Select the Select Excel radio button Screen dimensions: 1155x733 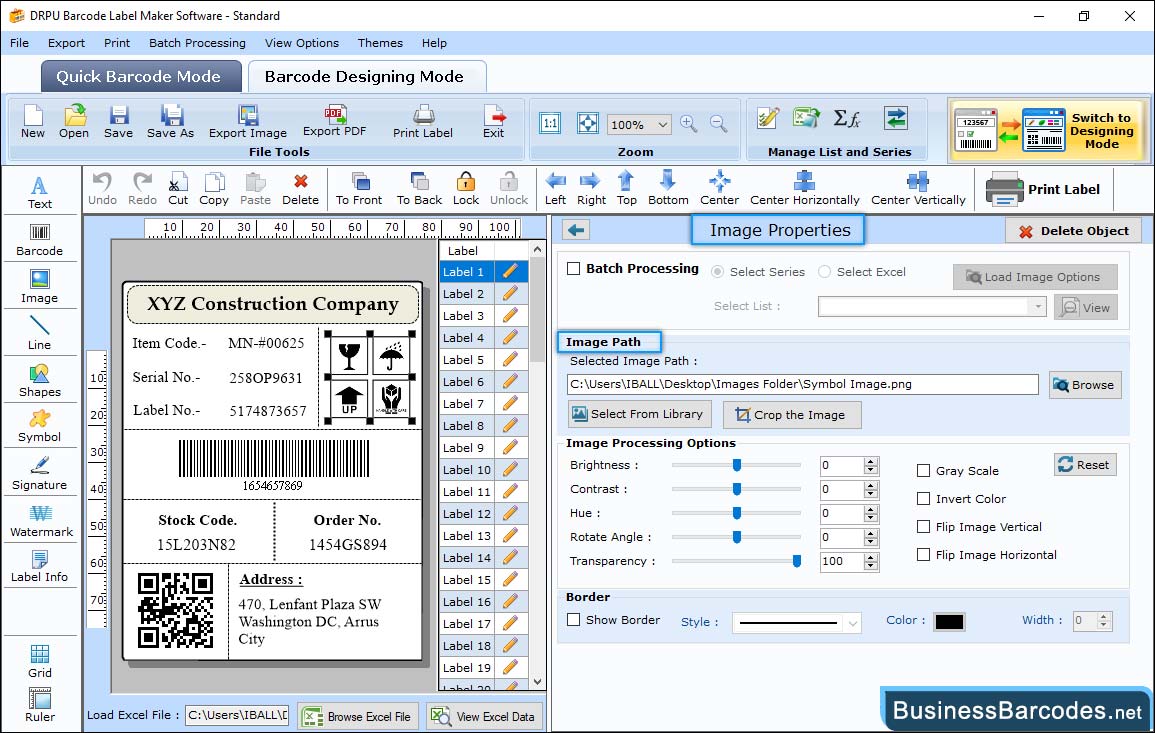(x=824, y=272)
